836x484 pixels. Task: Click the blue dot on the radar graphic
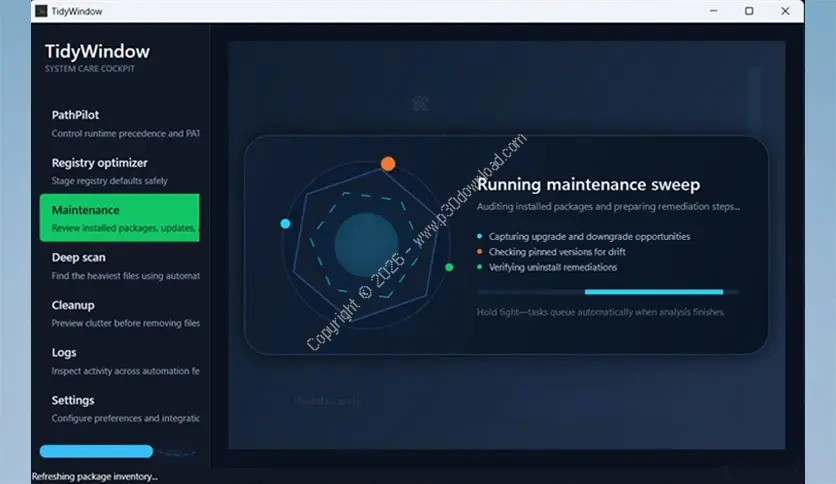click(286, 223)
